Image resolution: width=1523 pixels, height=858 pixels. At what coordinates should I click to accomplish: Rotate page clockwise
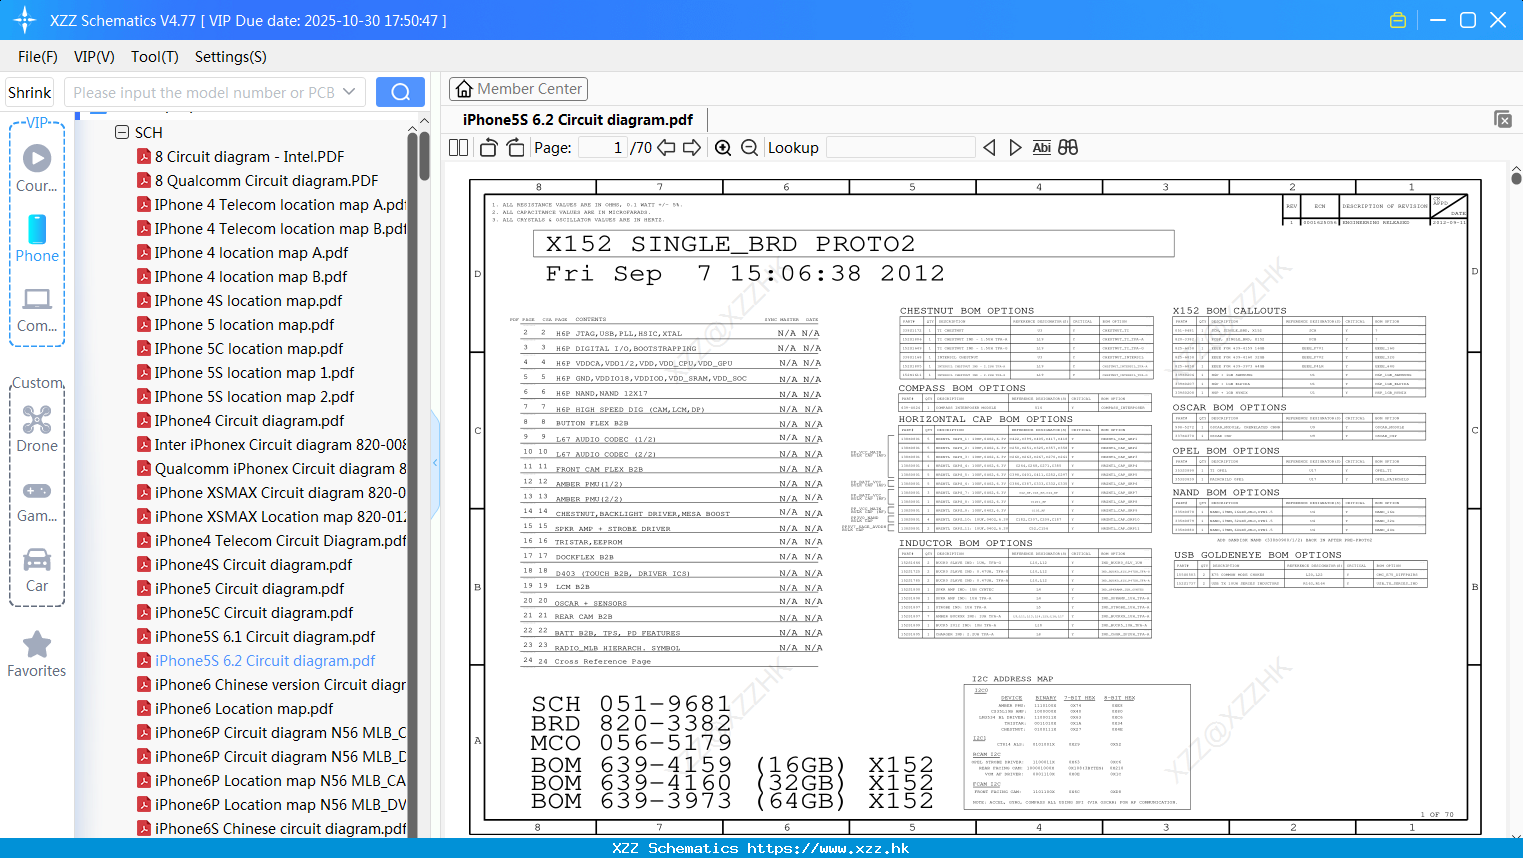pos(515,148)
